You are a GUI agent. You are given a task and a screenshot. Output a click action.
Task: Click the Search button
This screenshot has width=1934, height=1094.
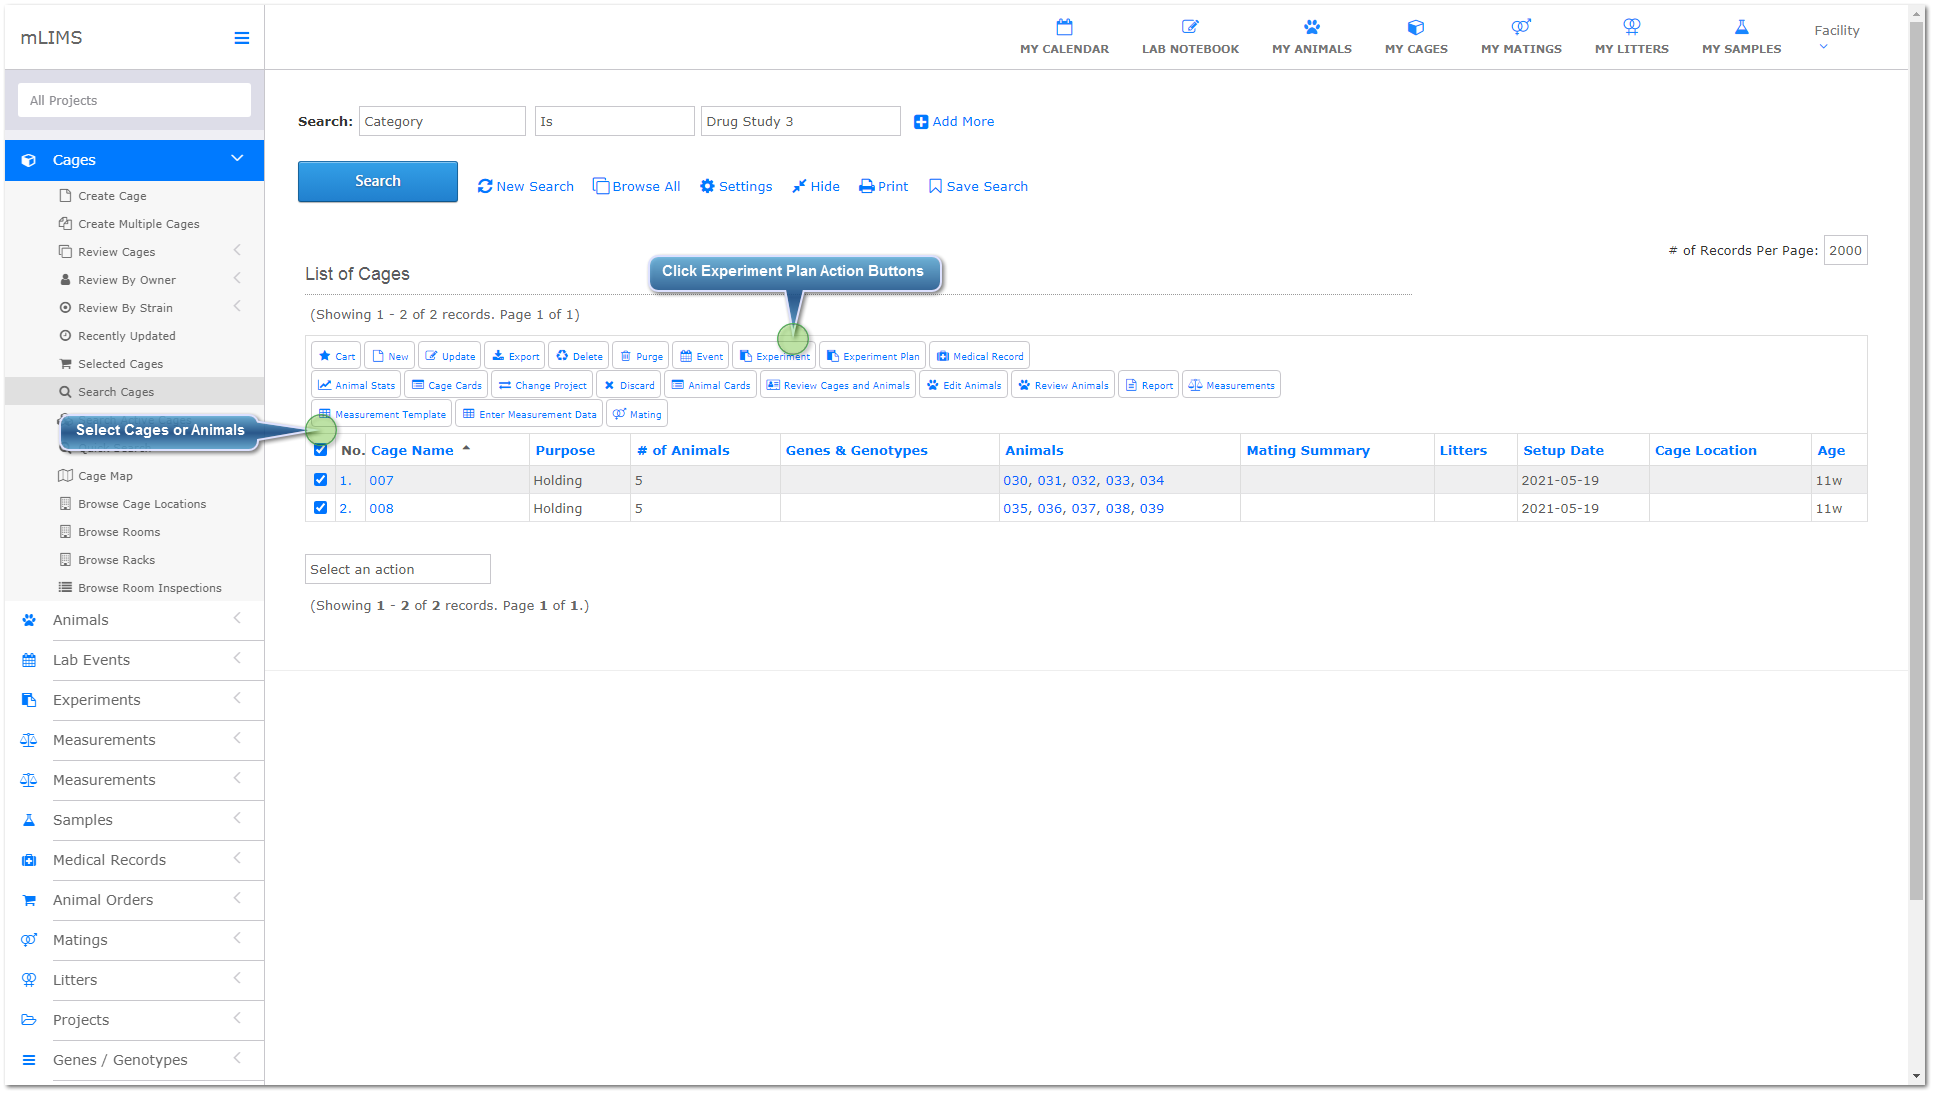point(379,181)
